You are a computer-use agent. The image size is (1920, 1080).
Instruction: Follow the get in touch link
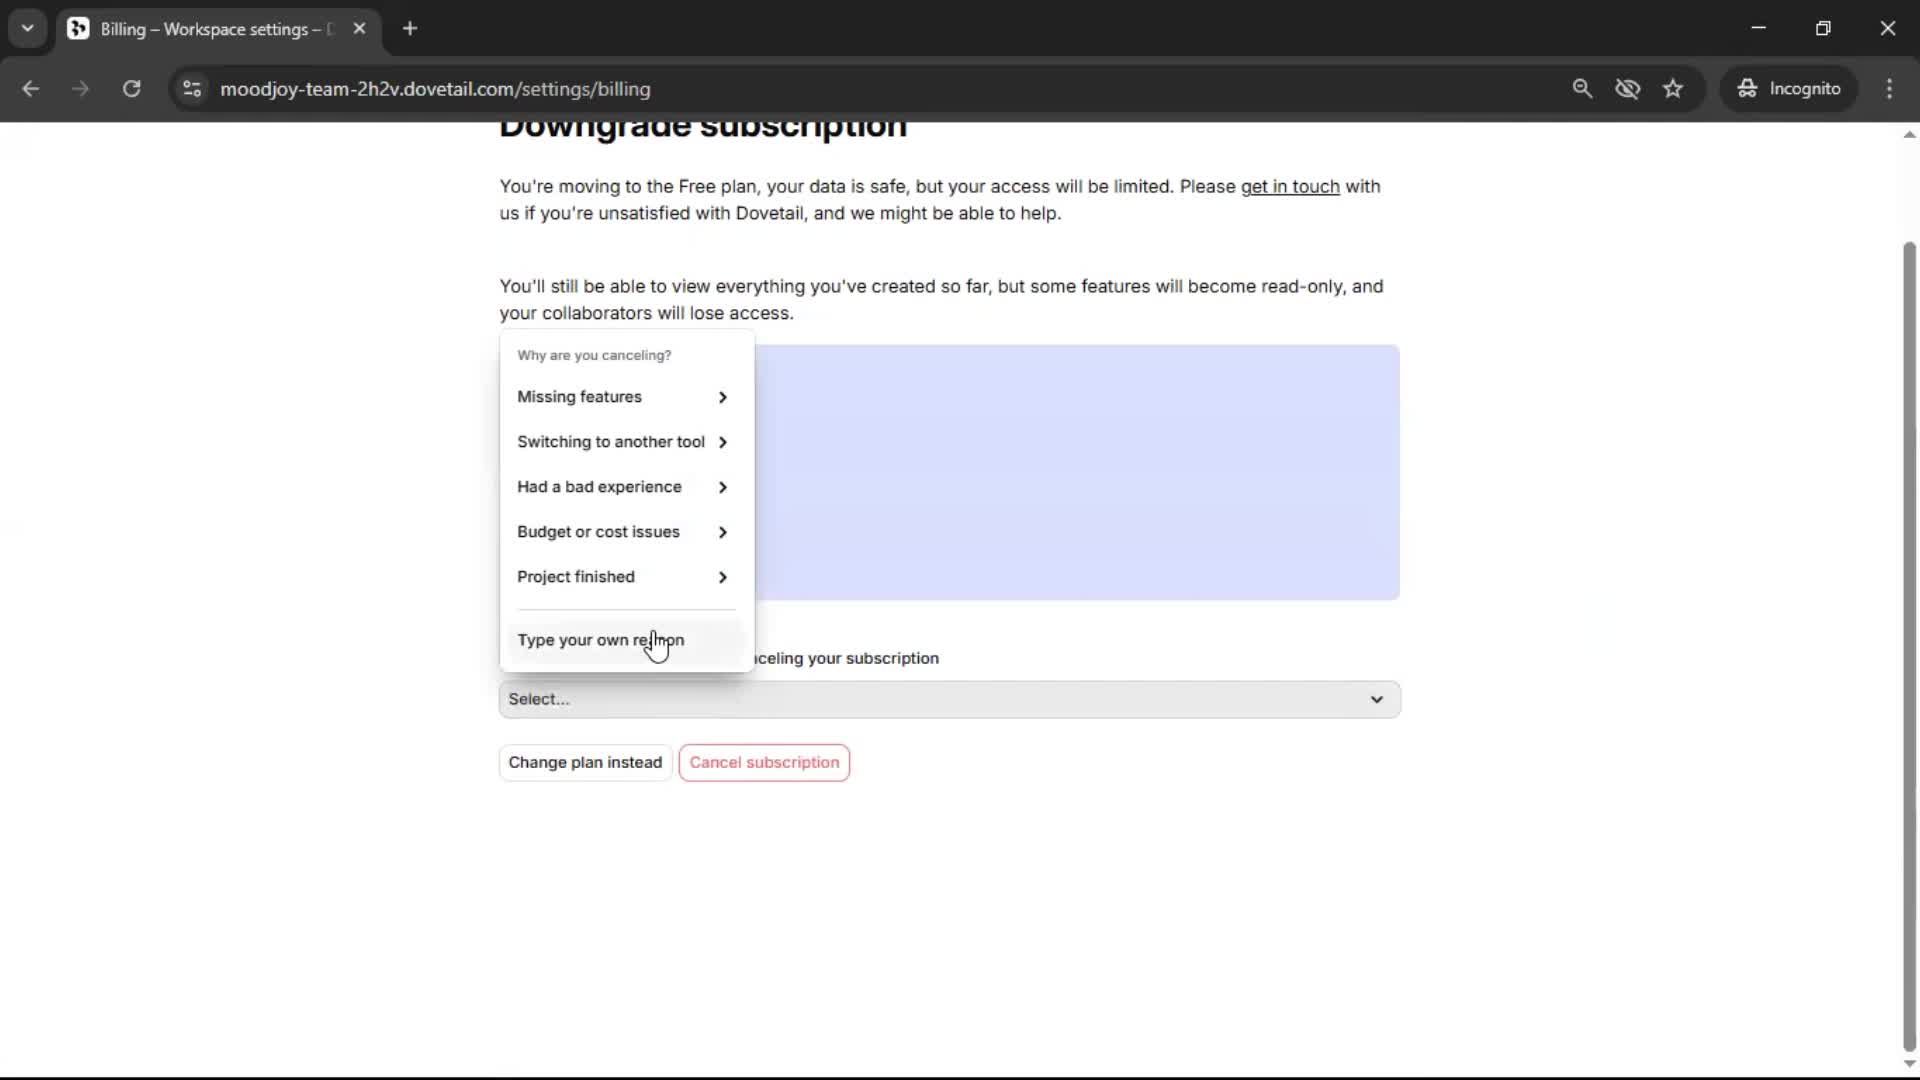[x=1289, y=187]
